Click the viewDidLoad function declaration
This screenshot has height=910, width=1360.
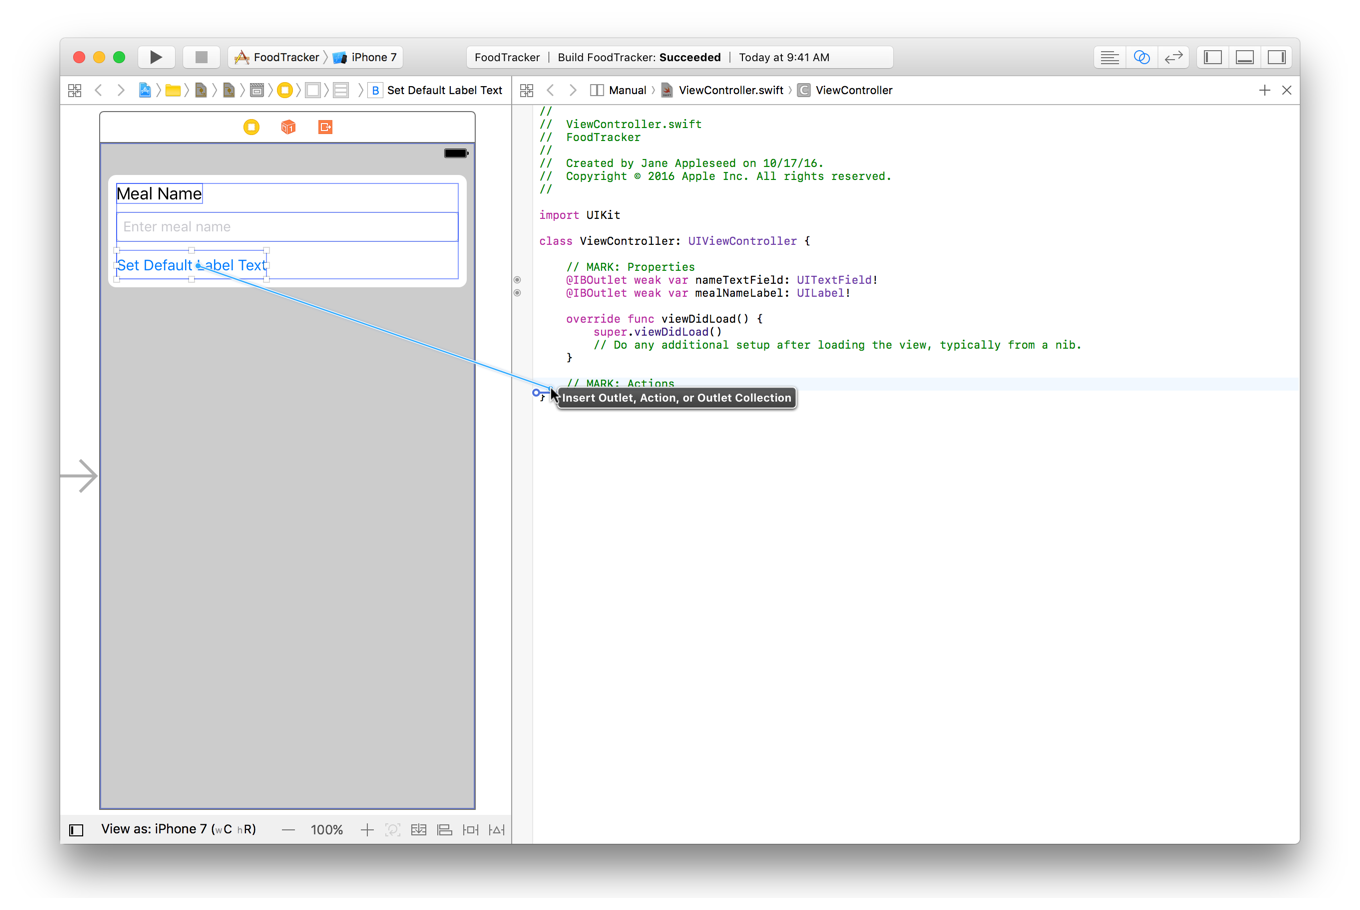click(664, 319)
